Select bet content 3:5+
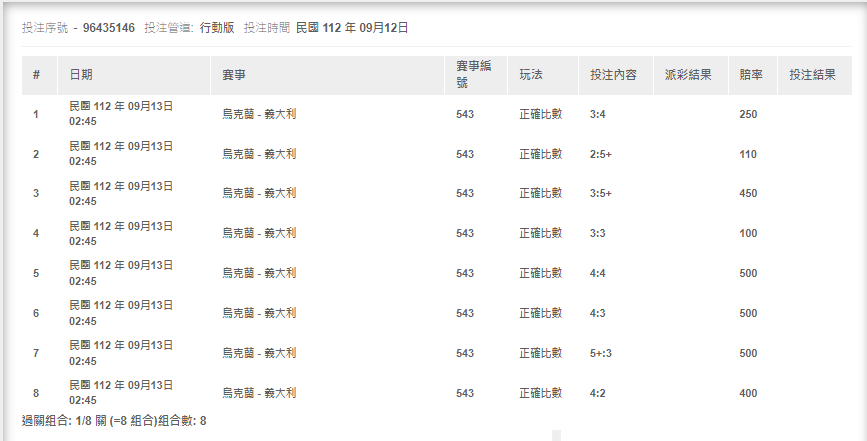The height and width of the screenshot is (441, 867). pos(600,193)
